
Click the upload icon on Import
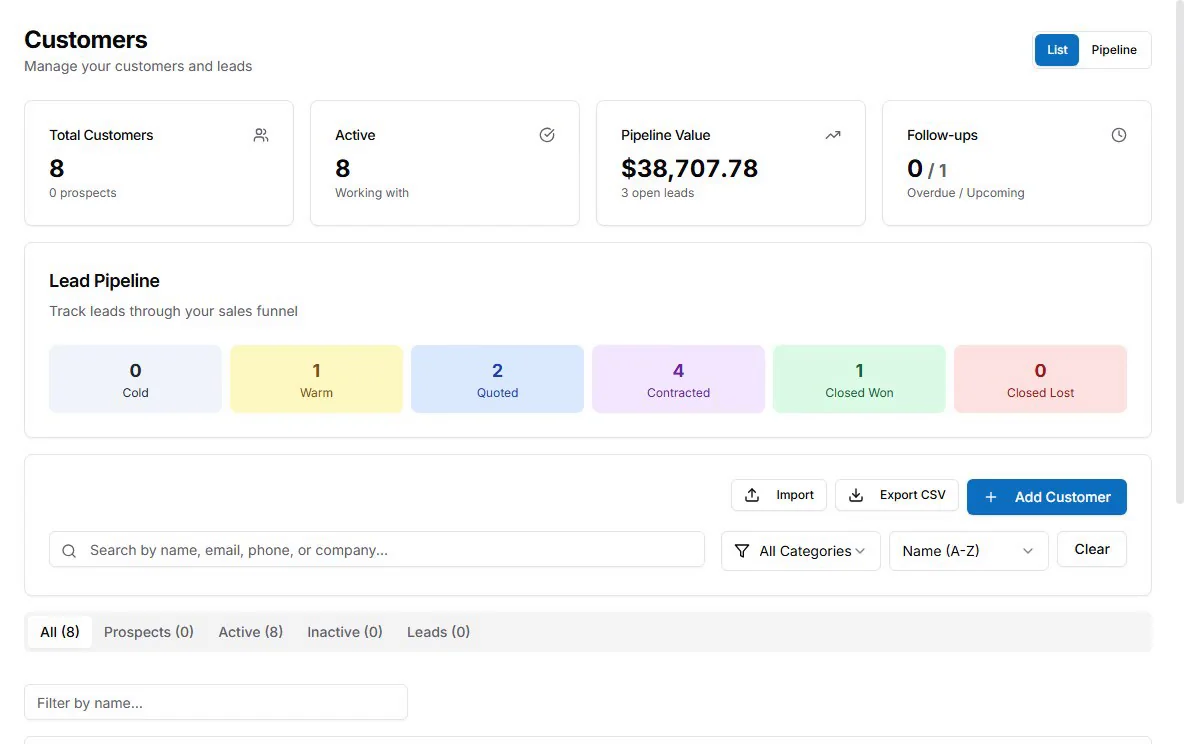[x=752, y=495]
